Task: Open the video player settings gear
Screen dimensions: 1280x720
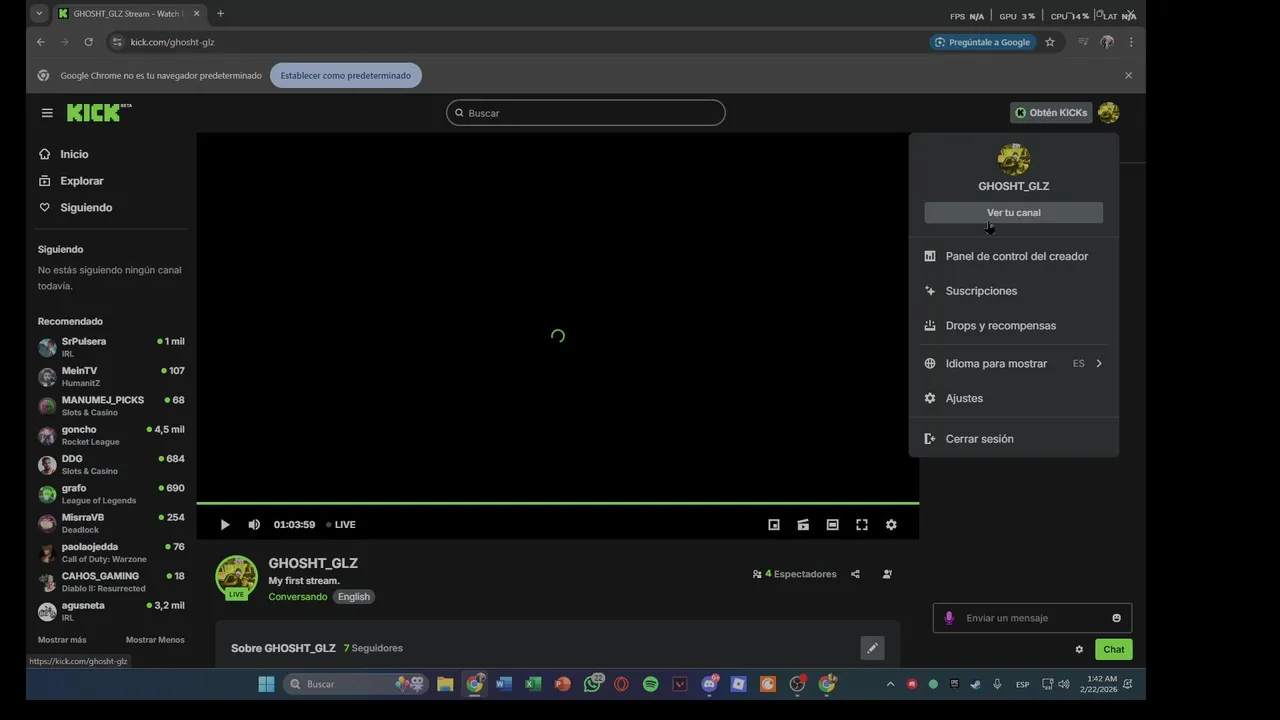Action: (891, 525)
